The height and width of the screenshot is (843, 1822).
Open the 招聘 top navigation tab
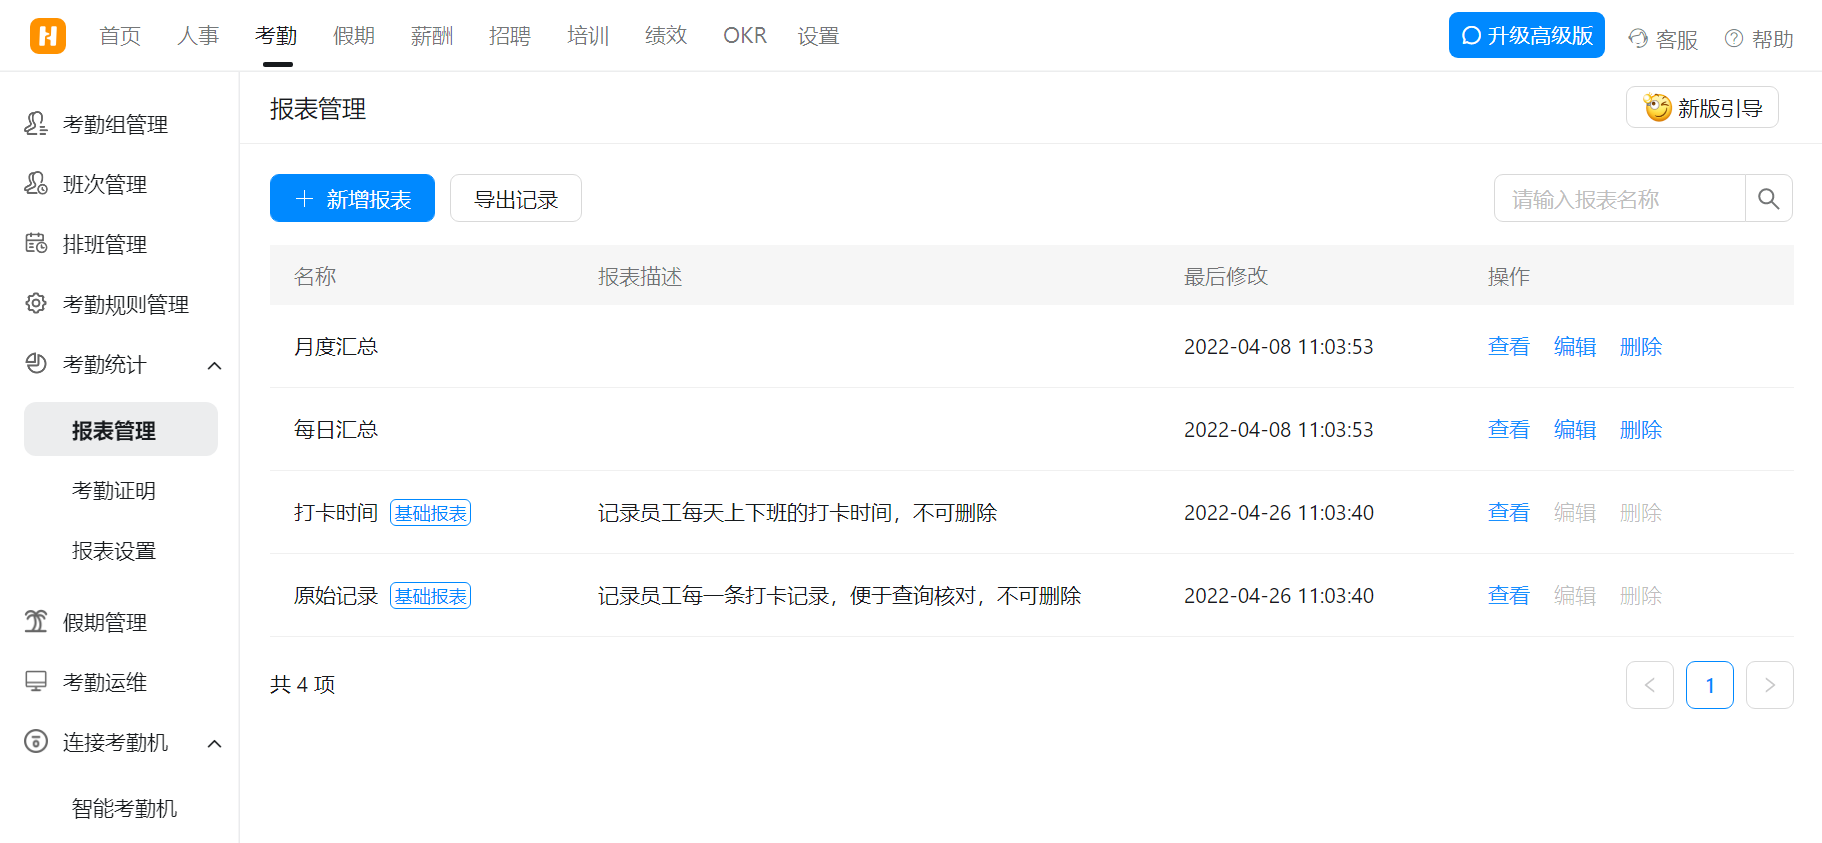(510, 36)
